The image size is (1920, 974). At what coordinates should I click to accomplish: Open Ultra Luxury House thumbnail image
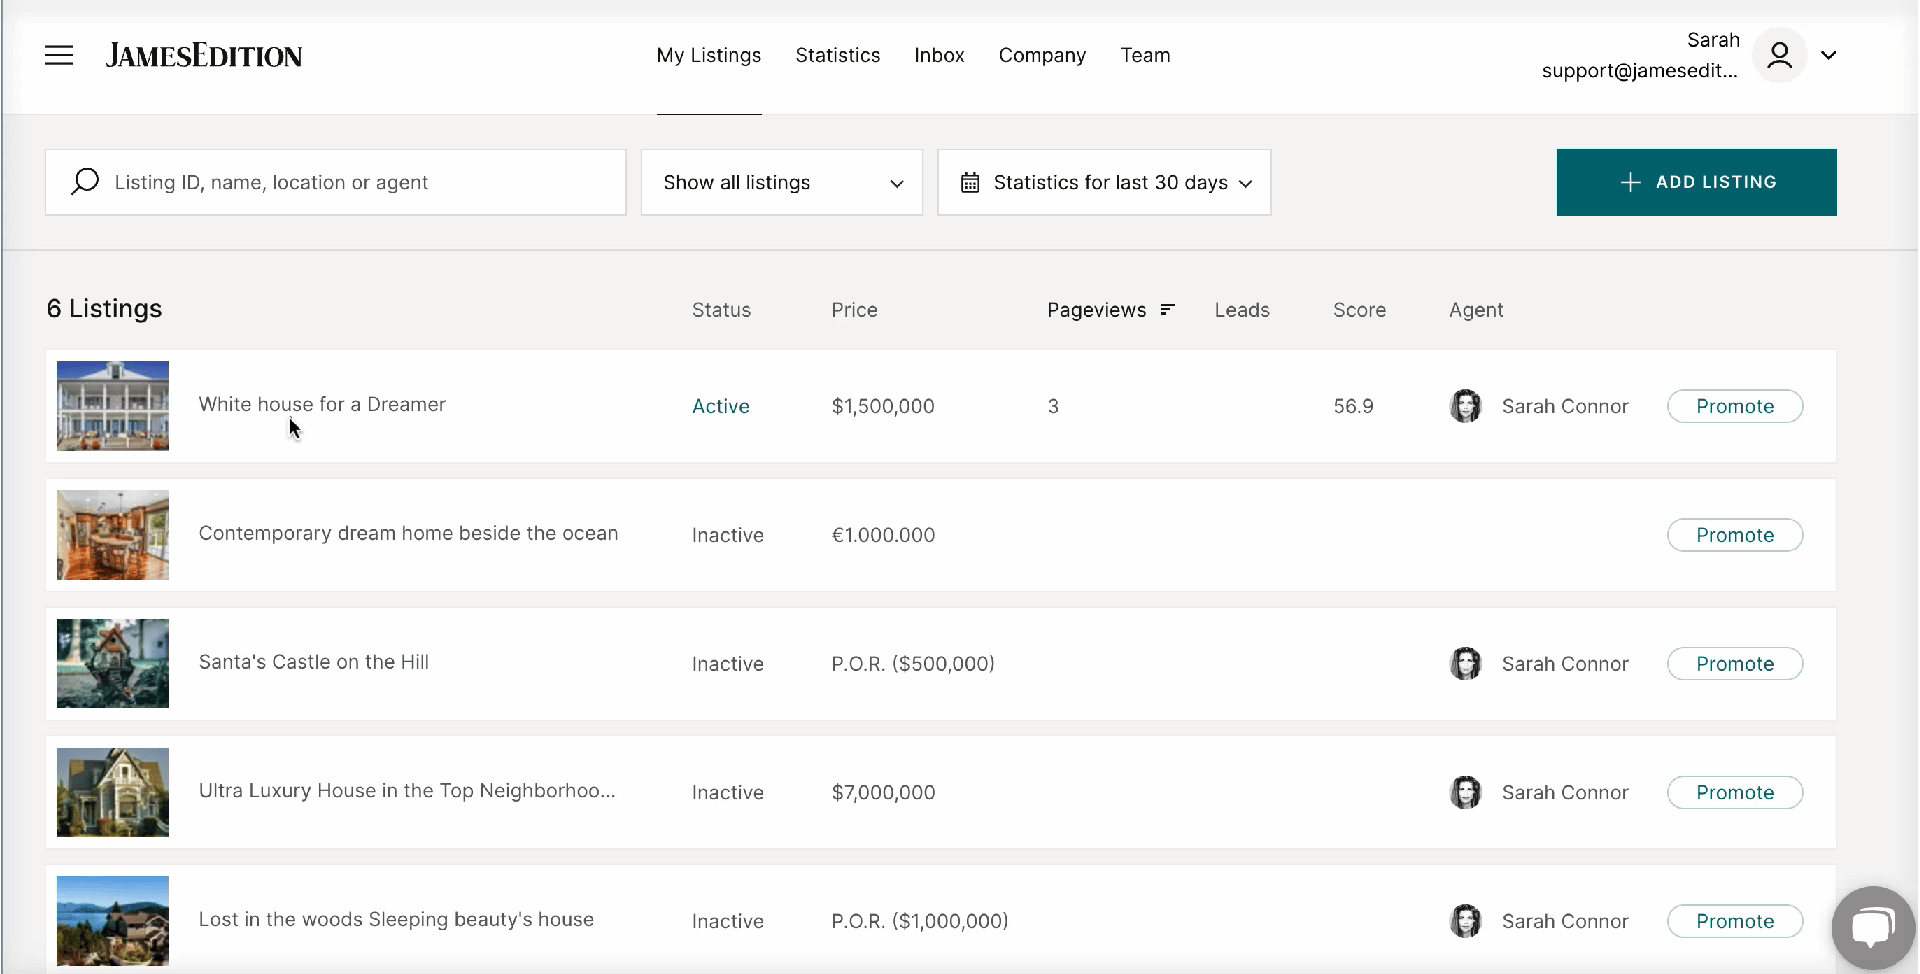(x=113, y=792)
